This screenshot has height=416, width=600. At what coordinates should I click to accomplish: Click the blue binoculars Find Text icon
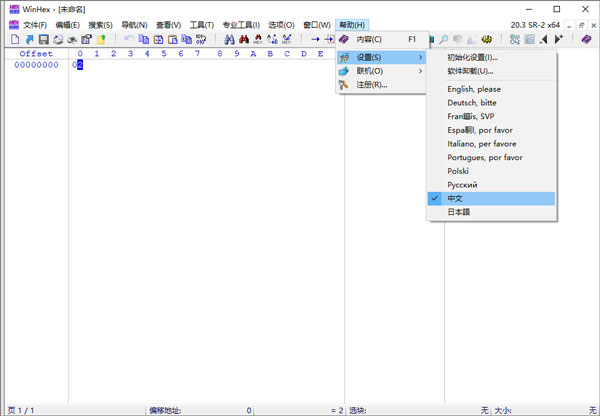[229, 39]
